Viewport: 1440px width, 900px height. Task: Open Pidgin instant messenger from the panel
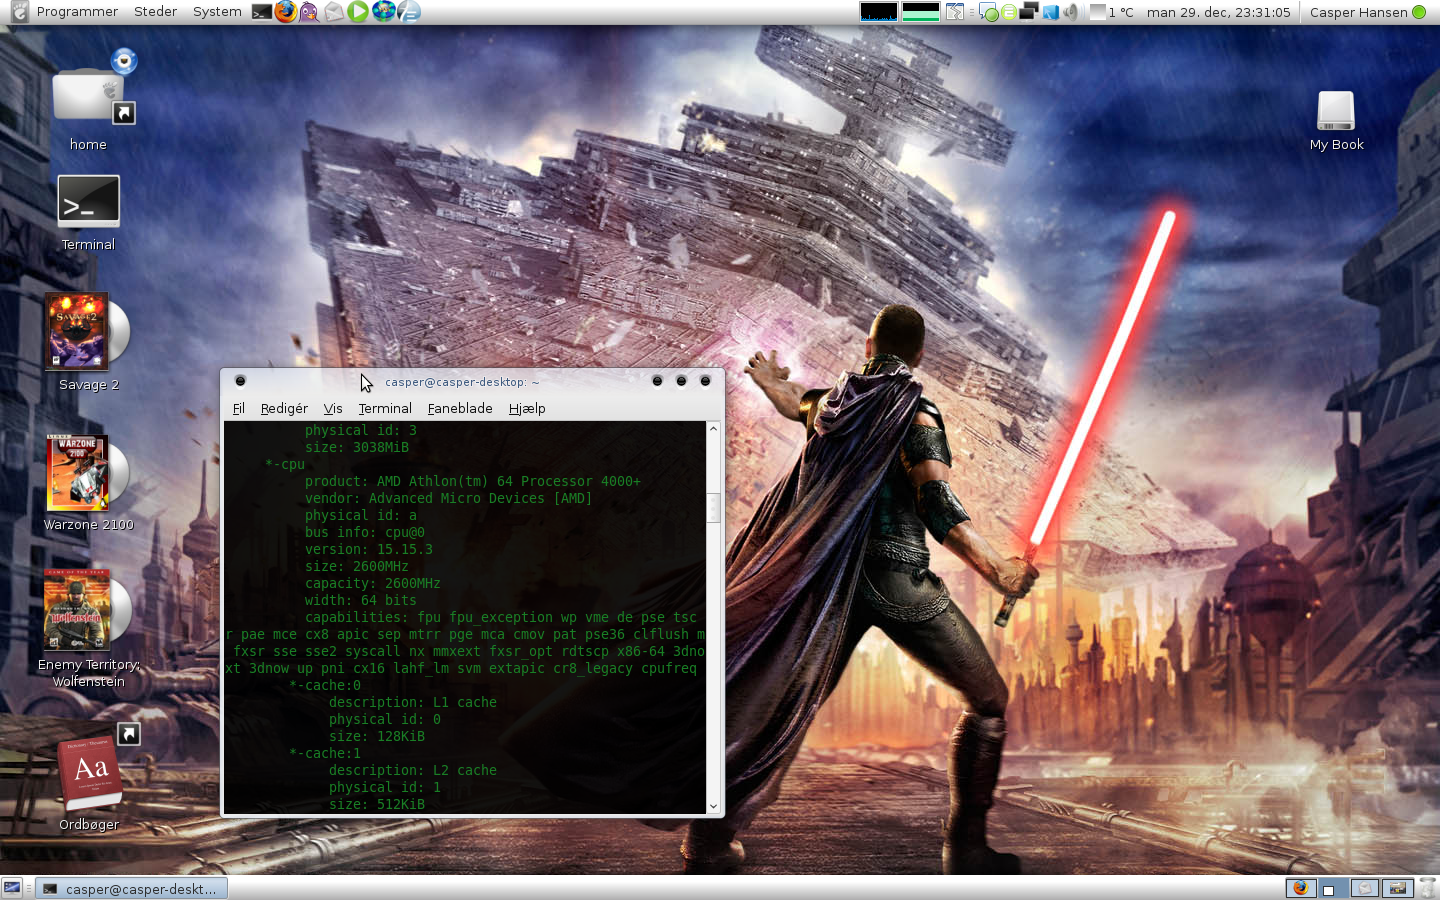pyautogui.click(x=310, y=12)
